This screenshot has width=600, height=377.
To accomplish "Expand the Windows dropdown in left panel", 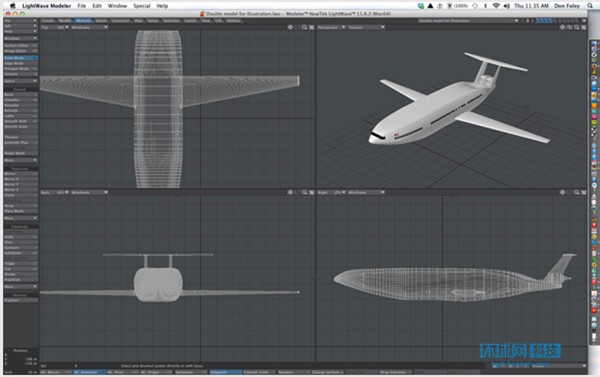I will (x=21, y=38).
